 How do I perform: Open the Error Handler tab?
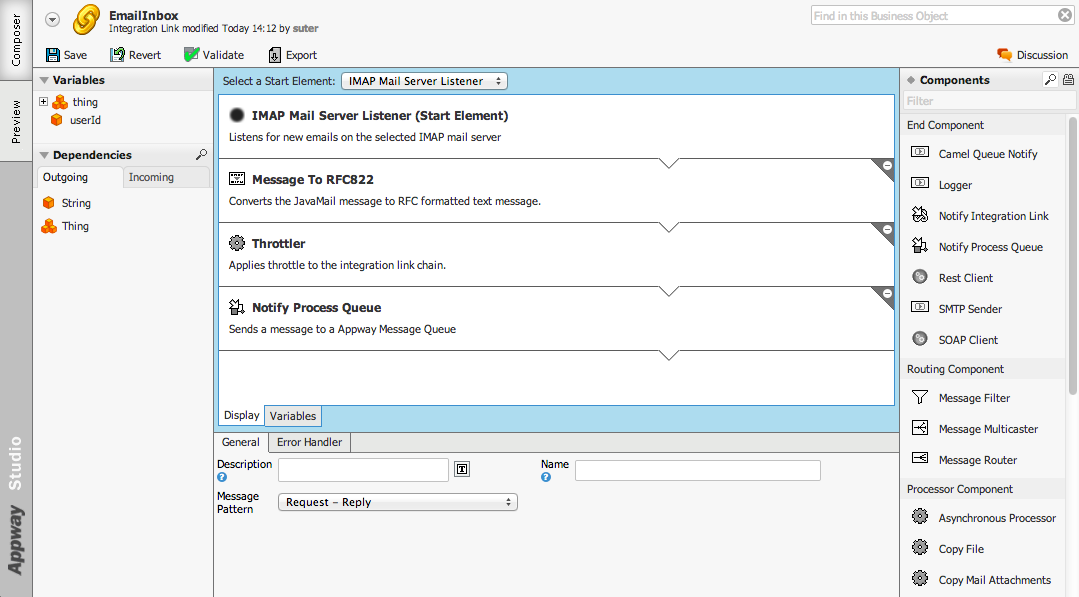[x=310, y=442]
